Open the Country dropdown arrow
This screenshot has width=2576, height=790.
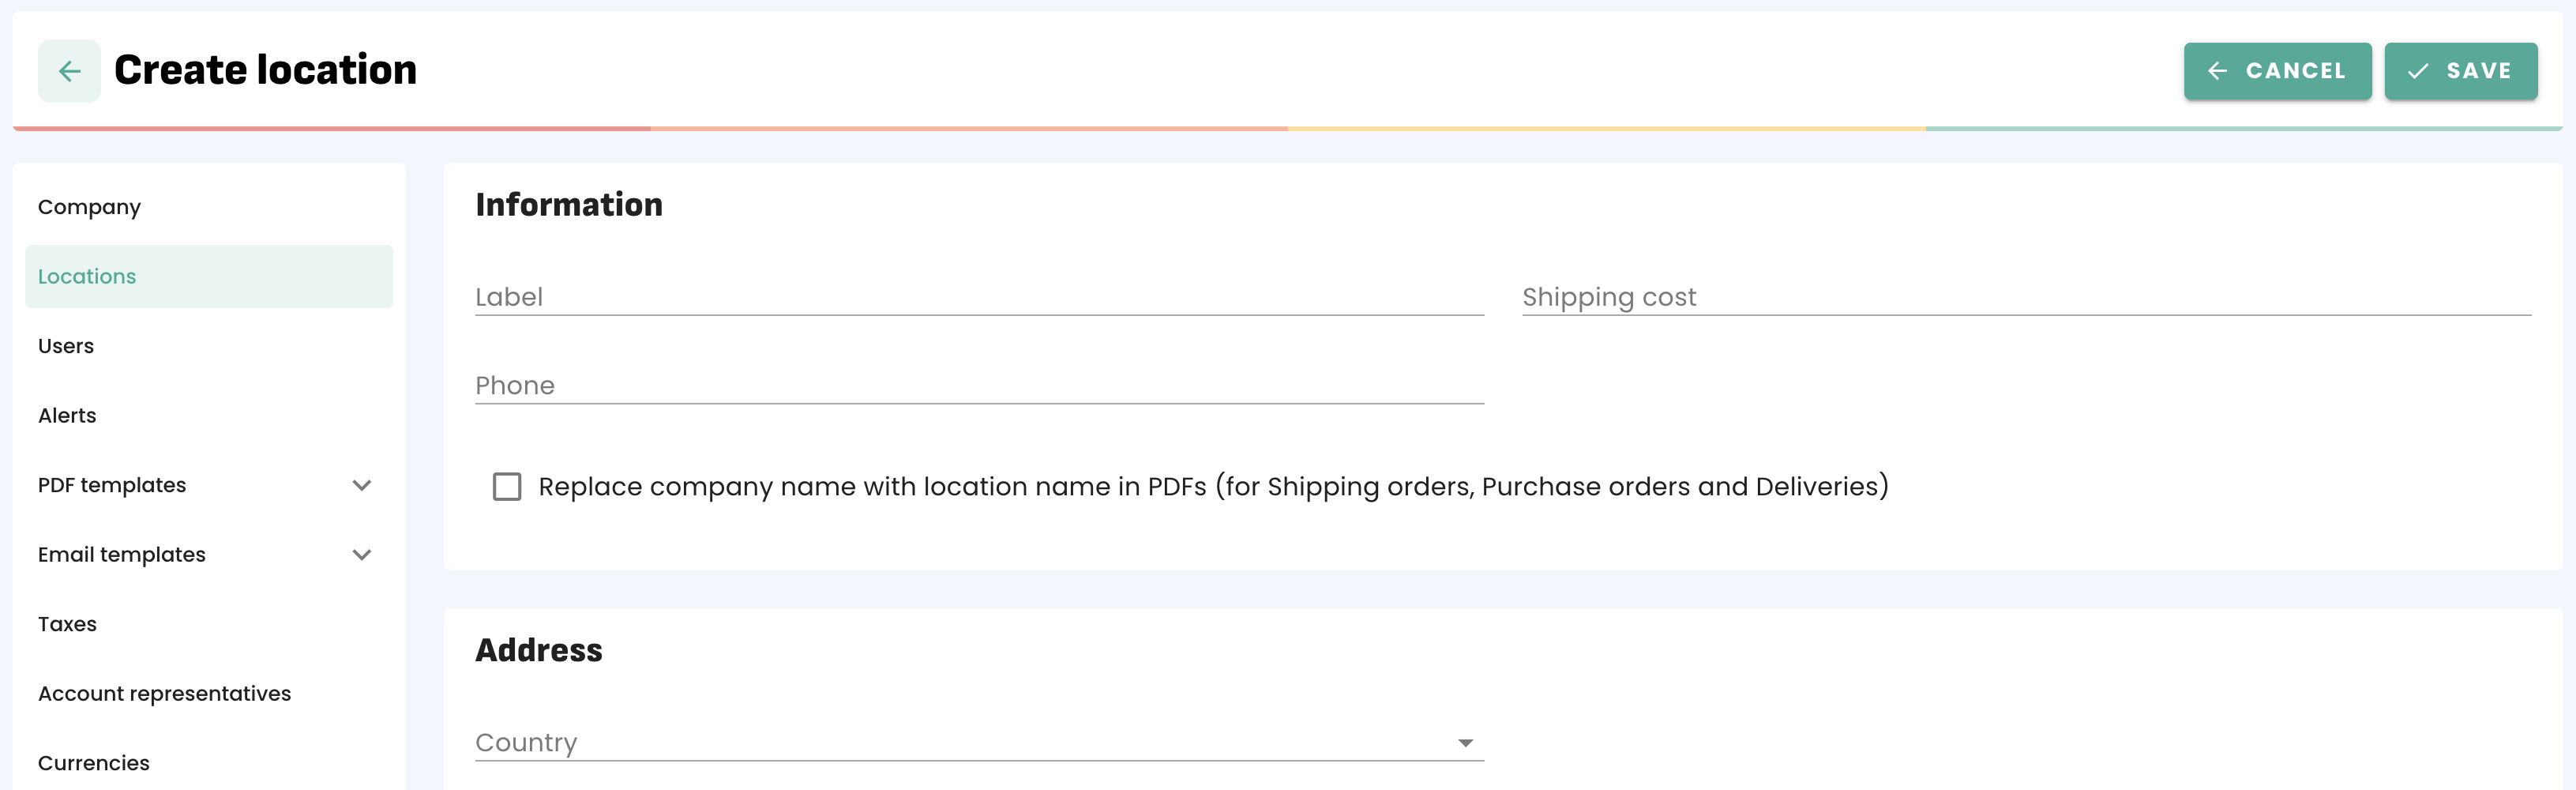(x=1465, y=743)
